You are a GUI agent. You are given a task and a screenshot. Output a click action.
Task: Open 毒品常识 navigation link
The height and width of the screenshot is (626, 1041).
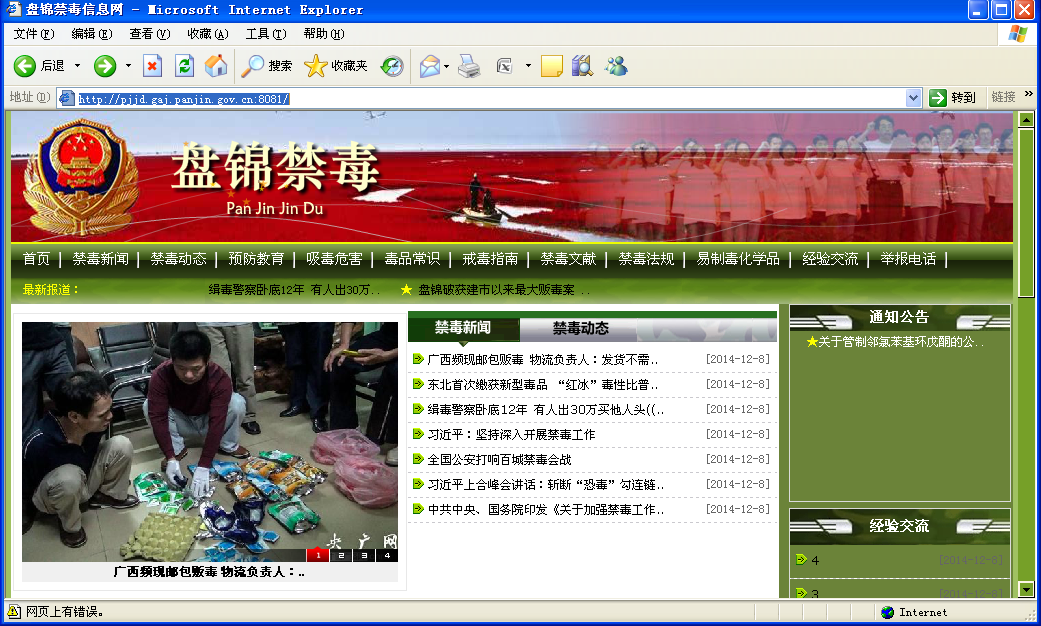tap(412, 259)
